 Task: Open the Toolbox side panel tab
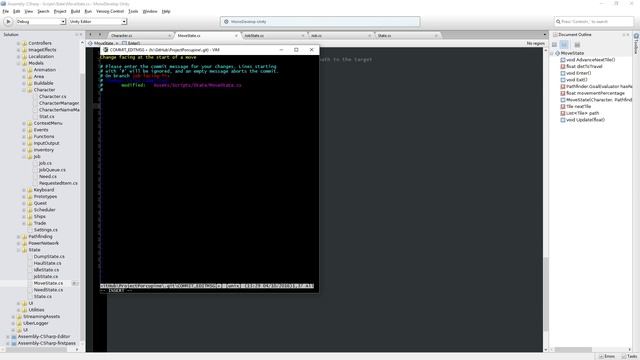[636, 44]
